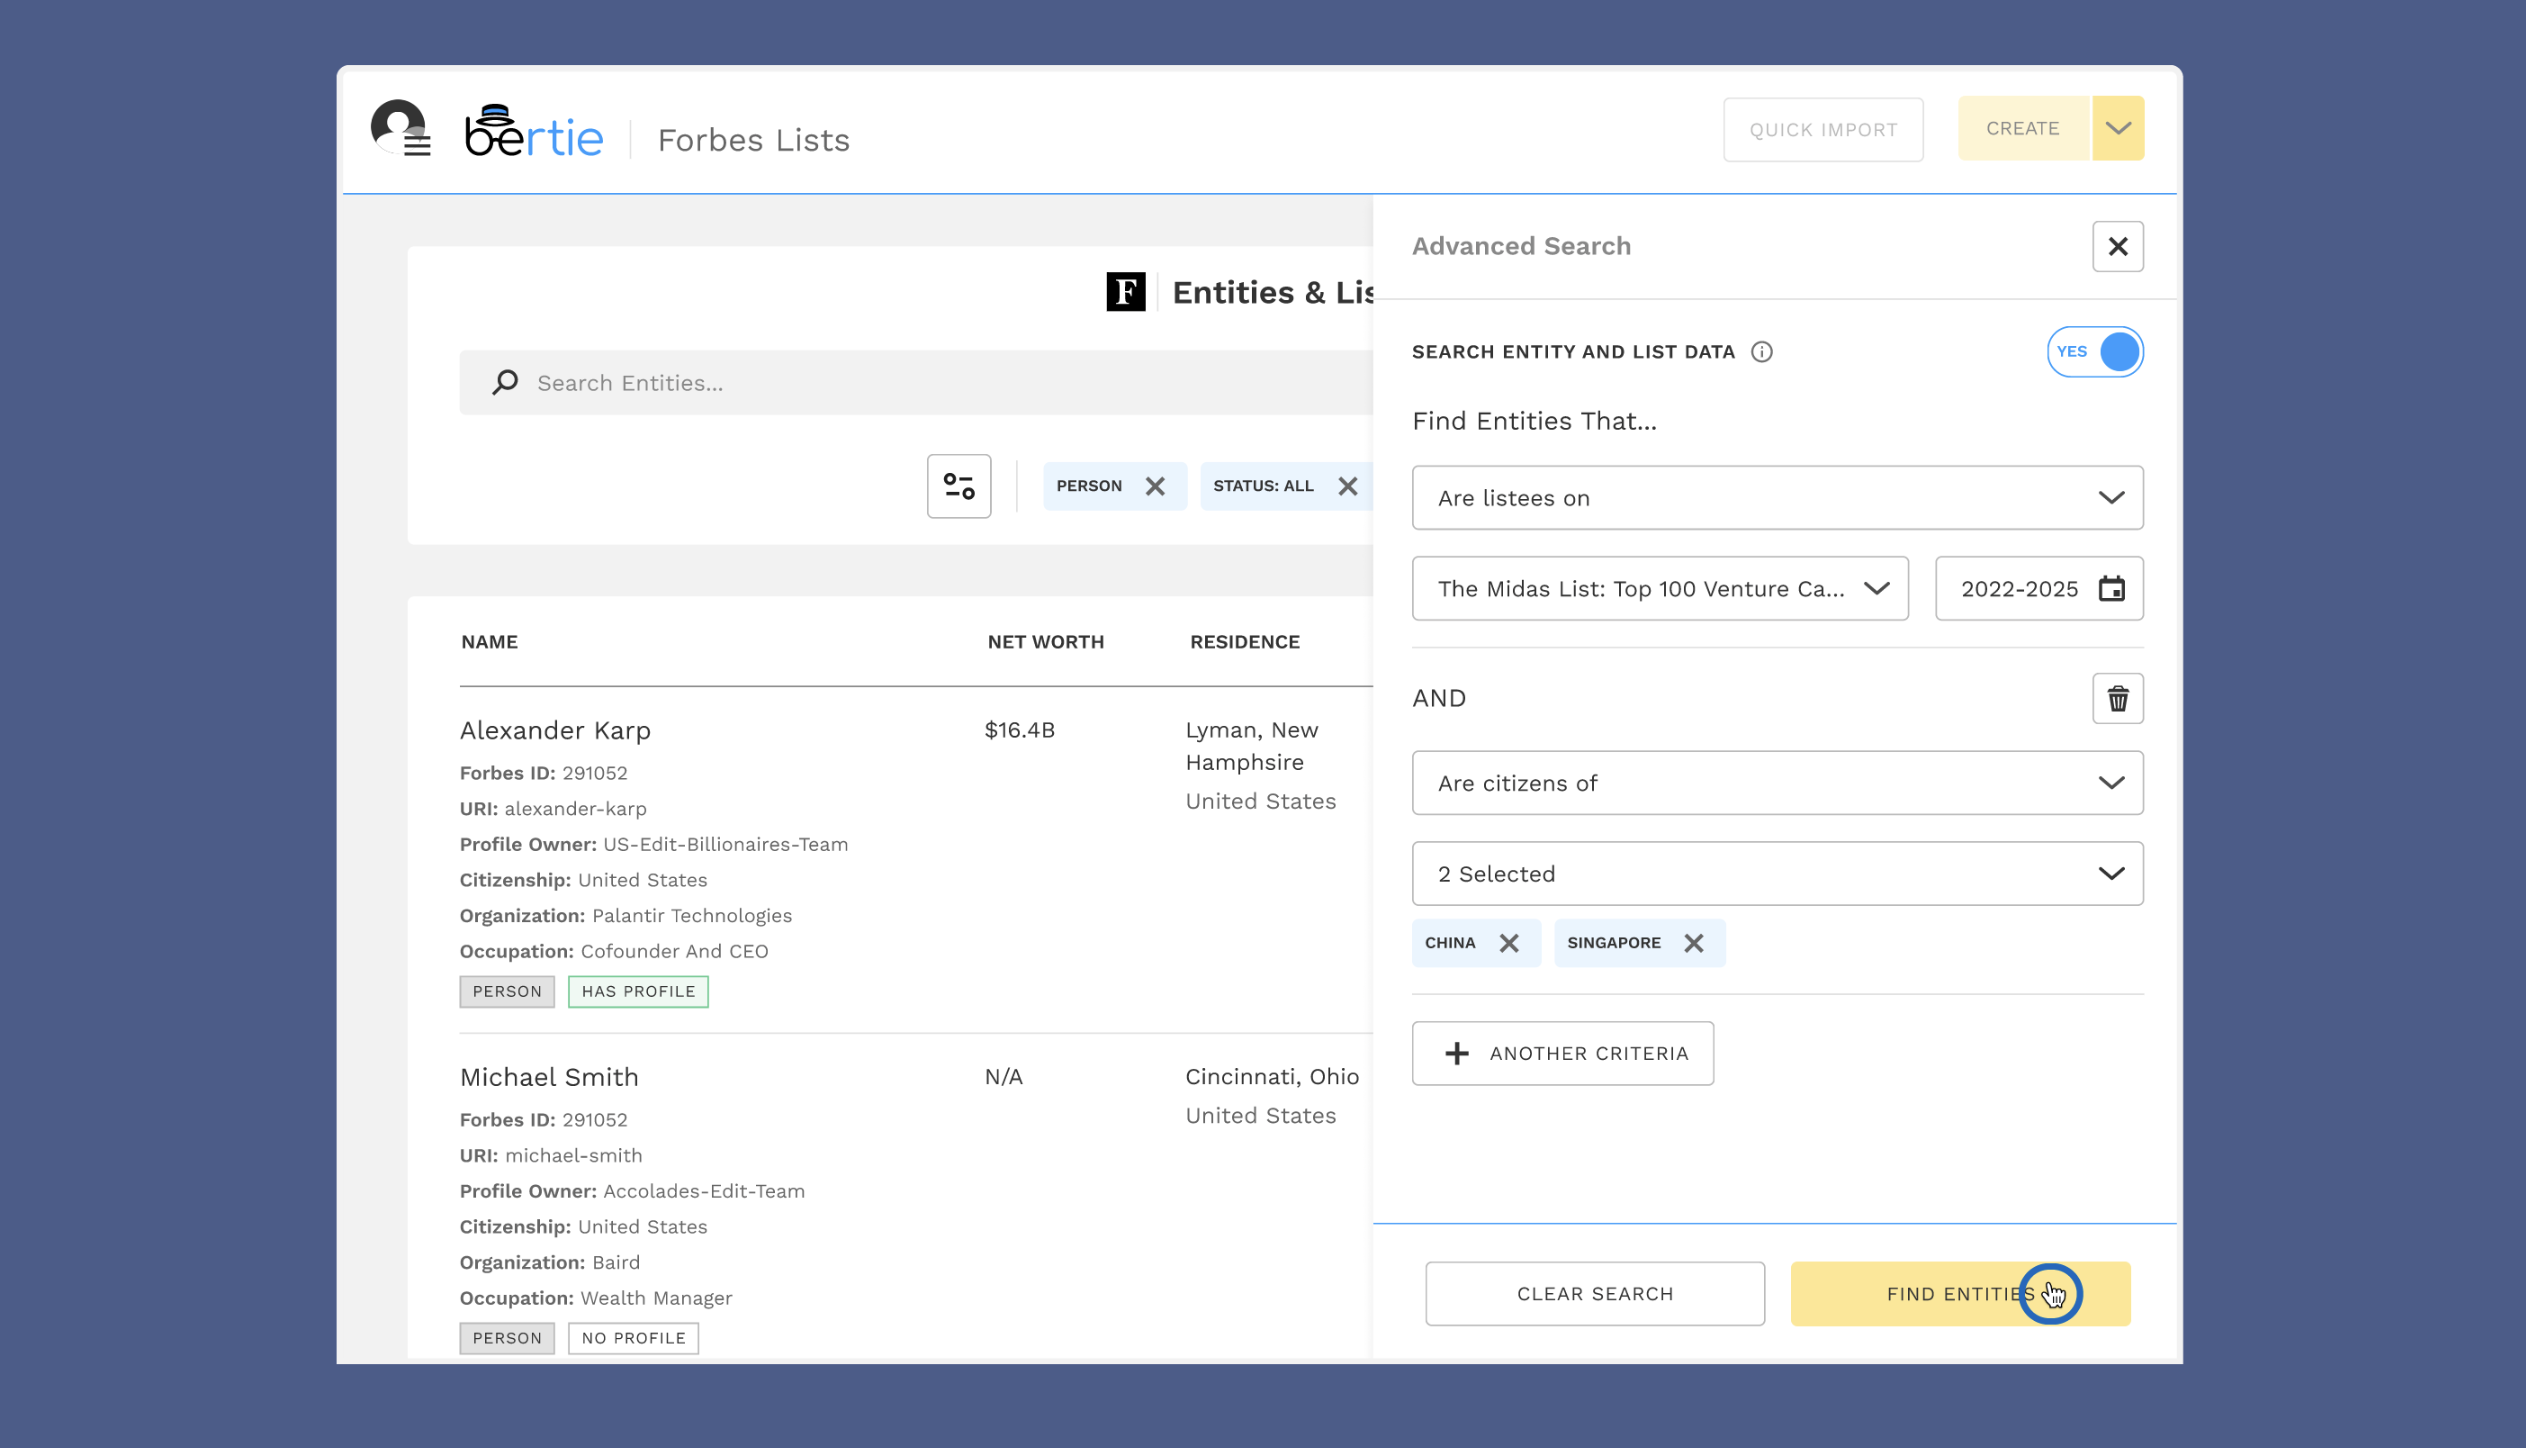Viewport: 2526px width, 1448px height.
Task: Click the calendar icon in the 2022-2025 field
Action: pos(2112,589)
